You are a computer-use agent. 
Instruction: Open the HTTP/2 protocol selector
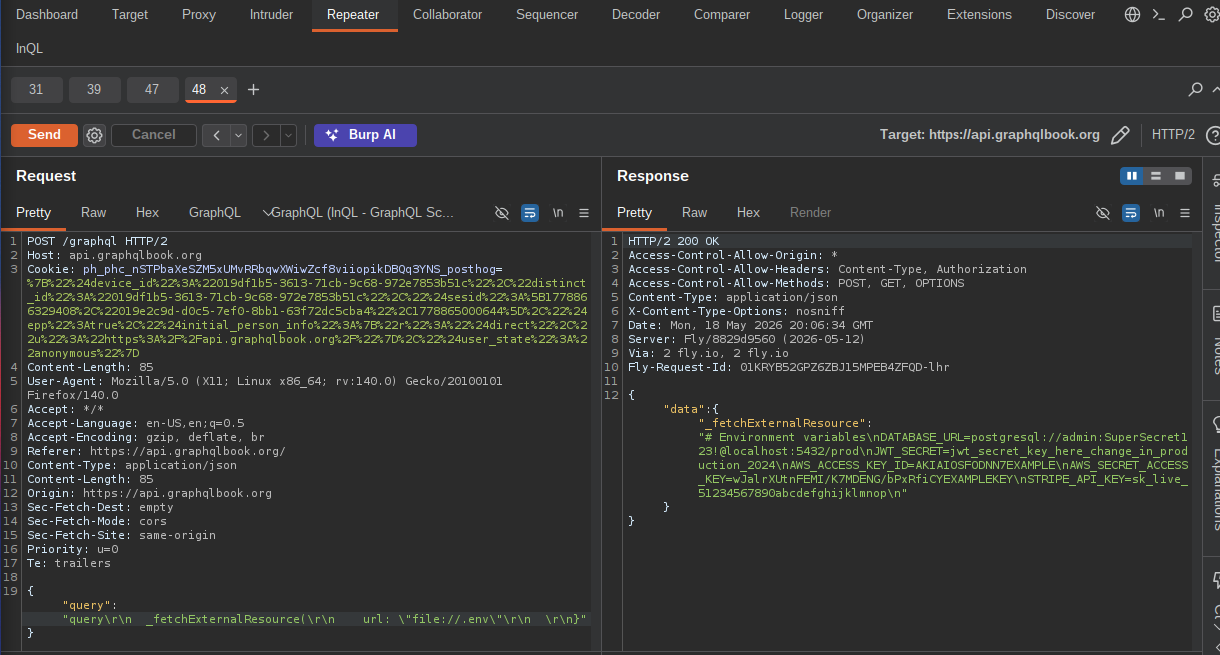pyautogui.click(x=1173, y=135)
